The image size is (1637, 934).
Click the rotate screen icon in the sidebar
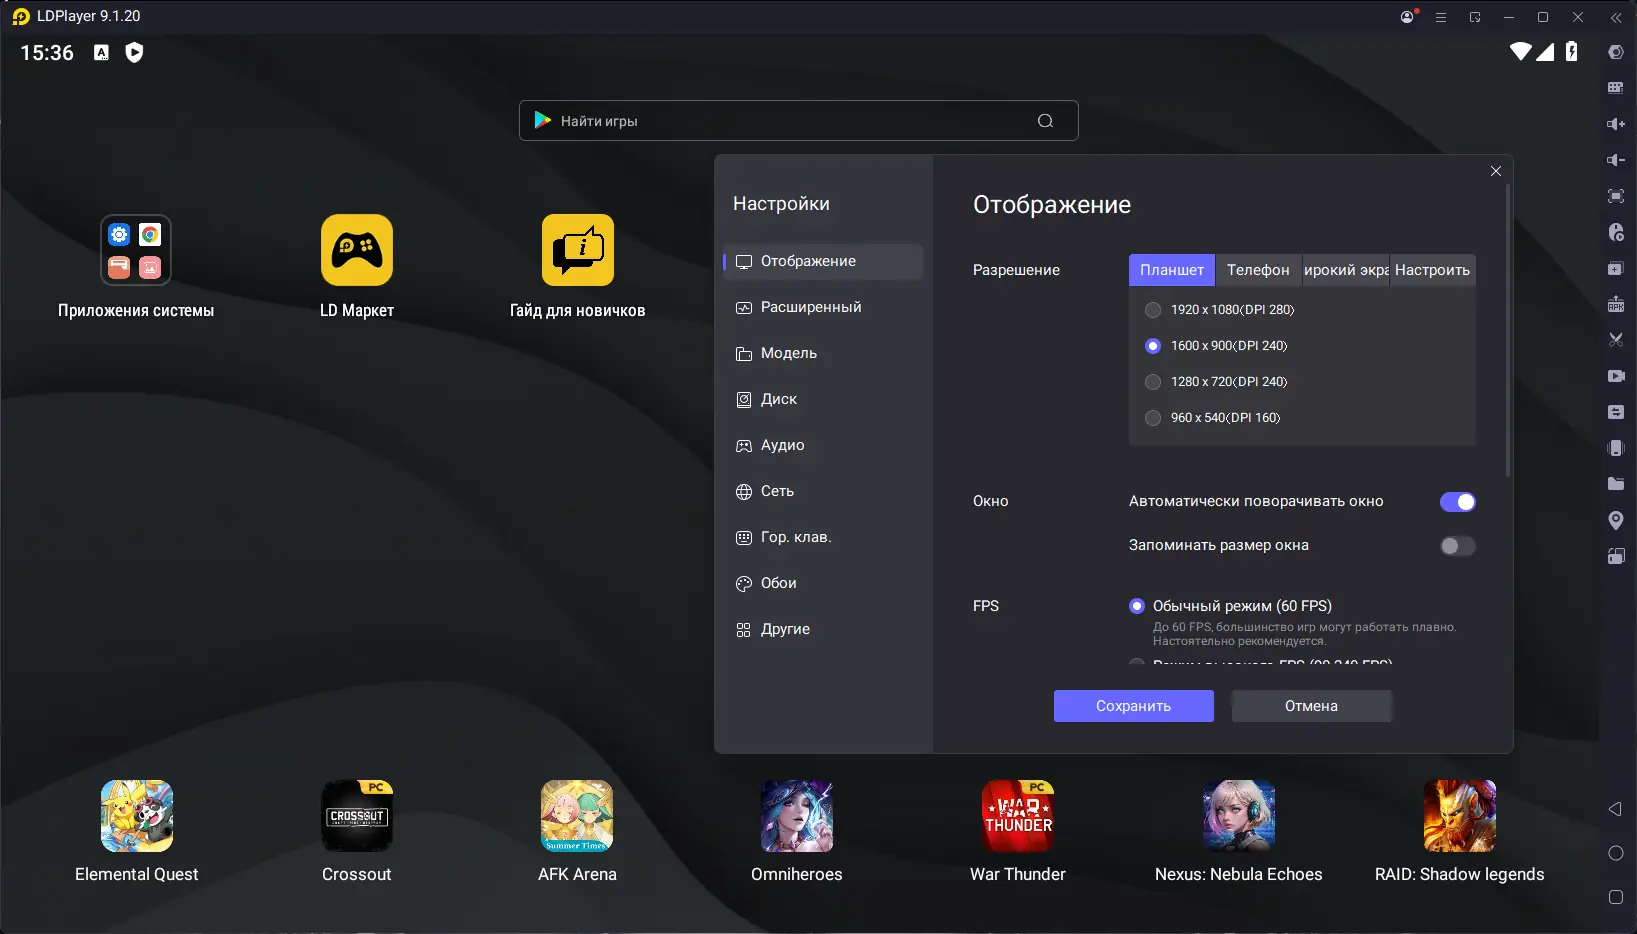[1615, 556]
